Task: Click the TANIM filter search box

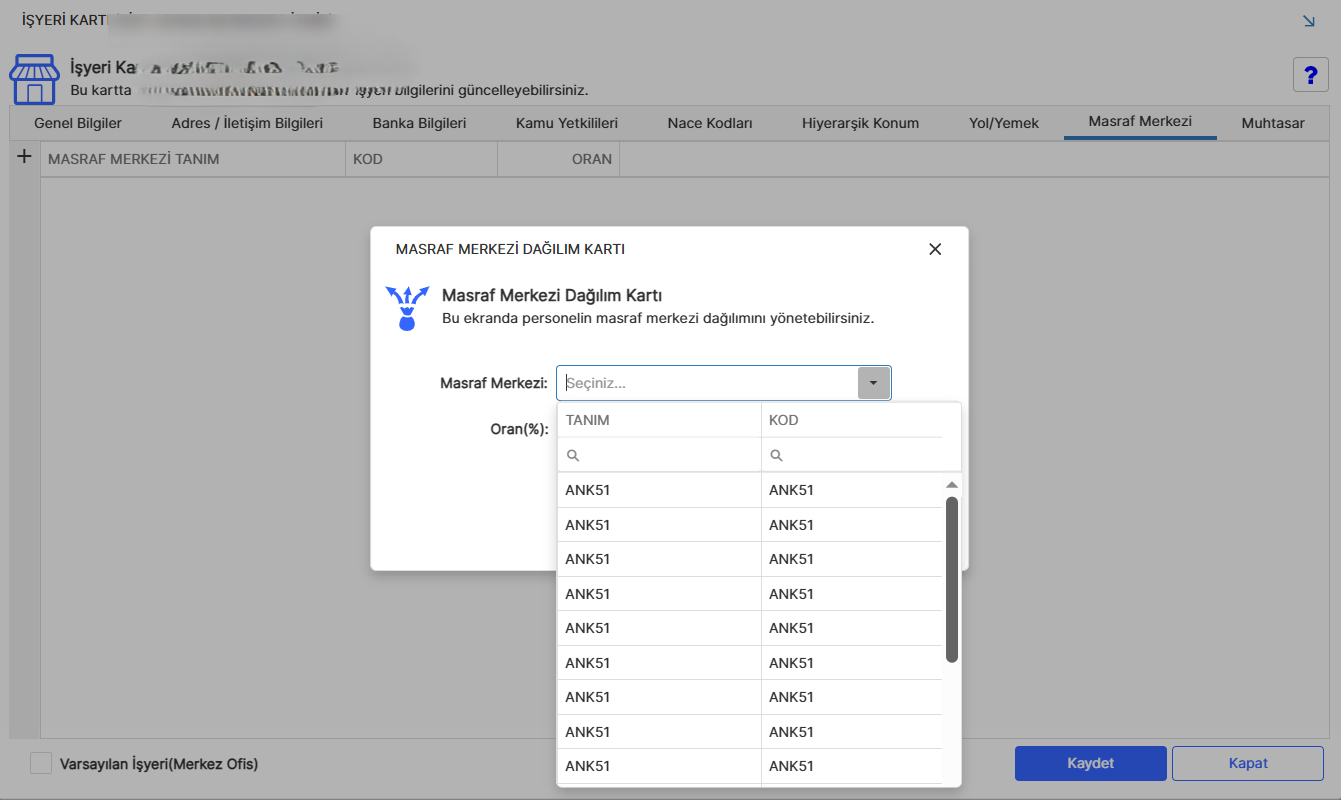Action: 659,455
